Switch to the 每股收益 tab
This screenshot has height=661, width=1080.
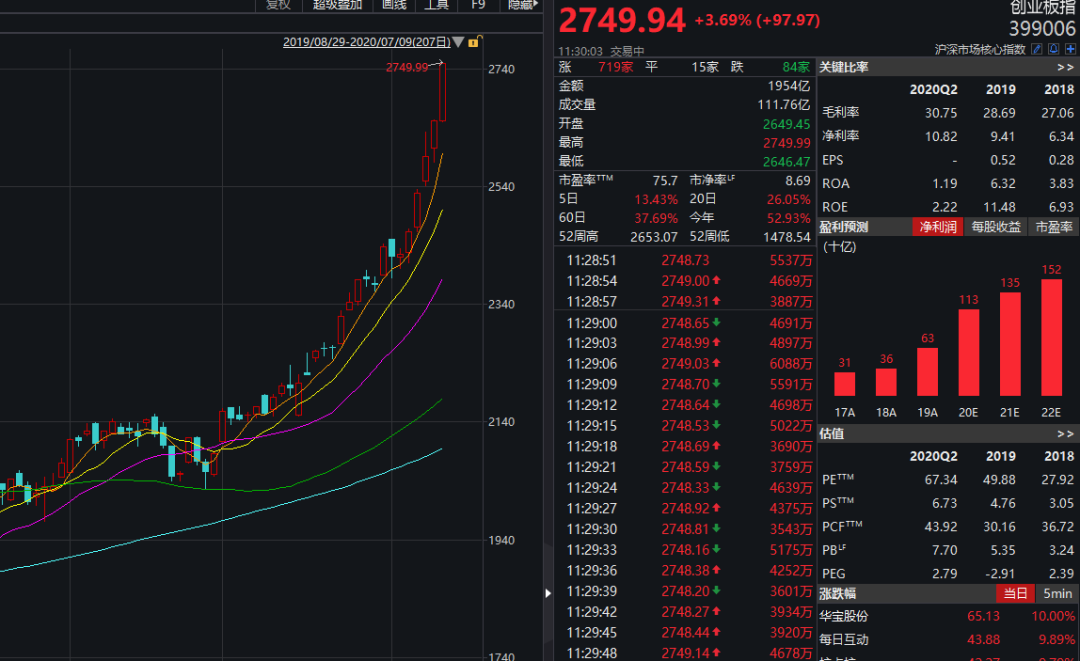point(995,227)
